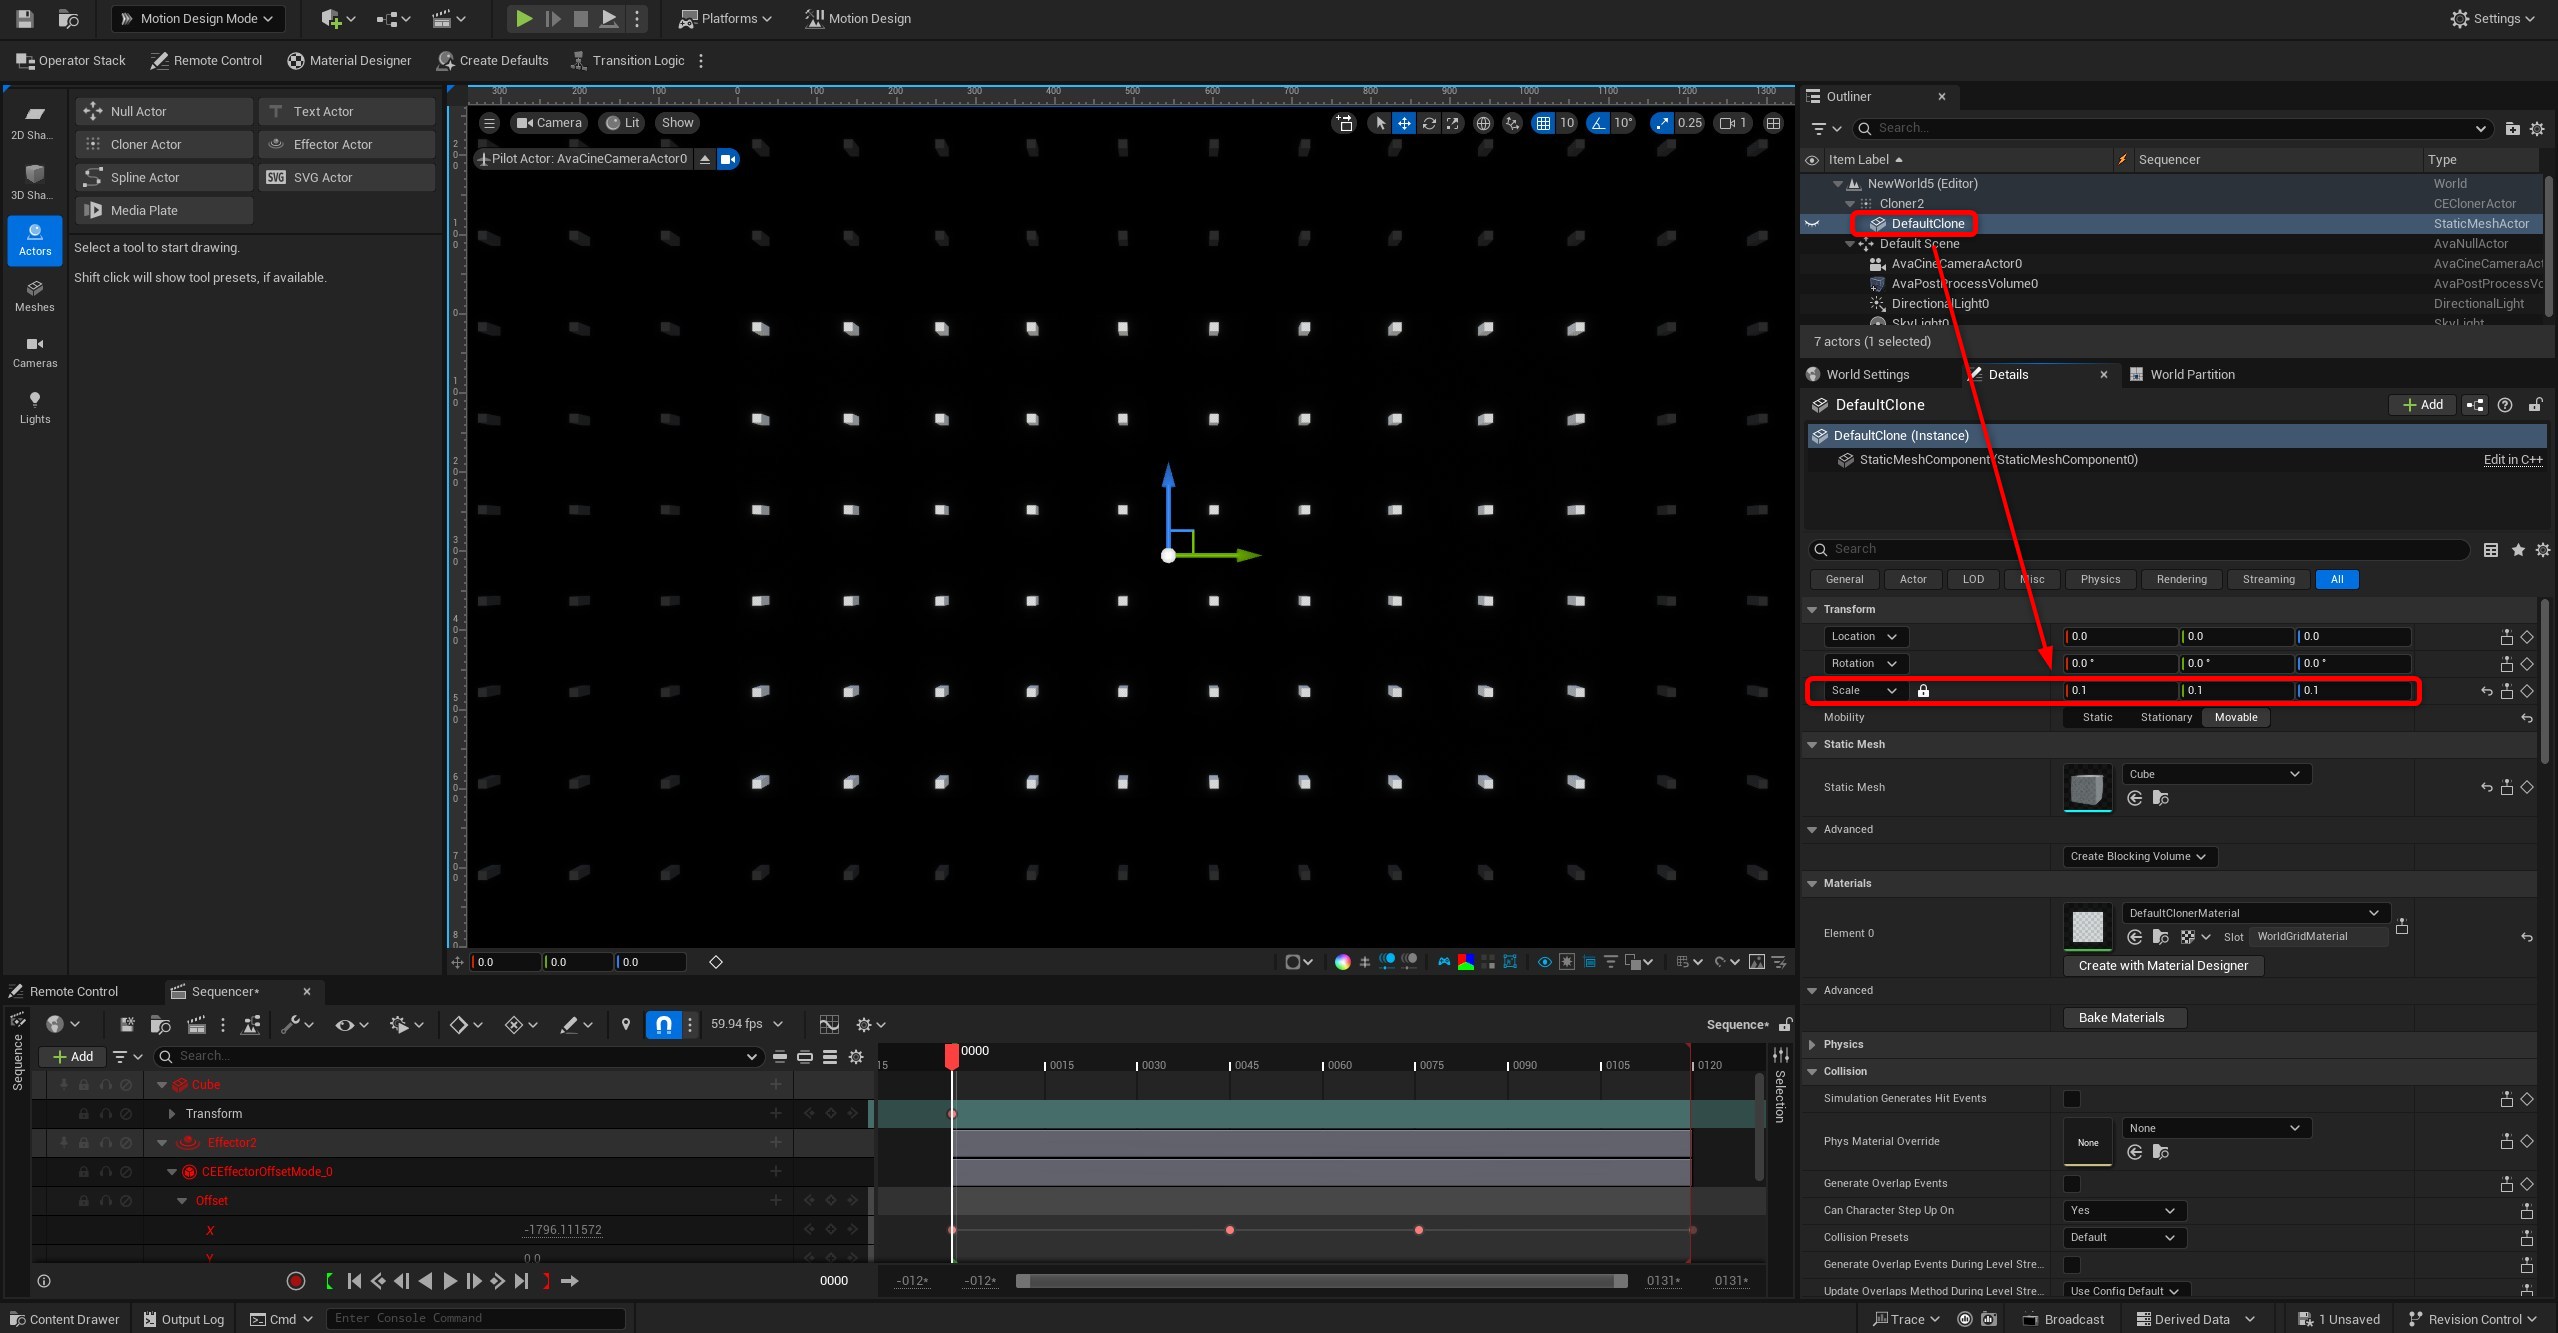Open Motion Design Mode dropdown
The image size is (2558, 1333).
click(x=198, y=18)
